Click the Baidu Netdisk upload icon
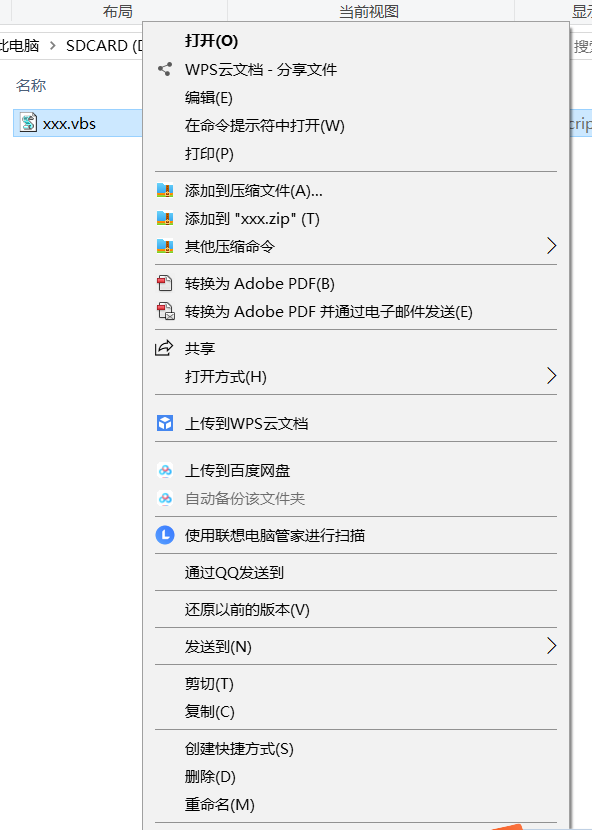The image size is (592, 830). (x=165, y=471)
